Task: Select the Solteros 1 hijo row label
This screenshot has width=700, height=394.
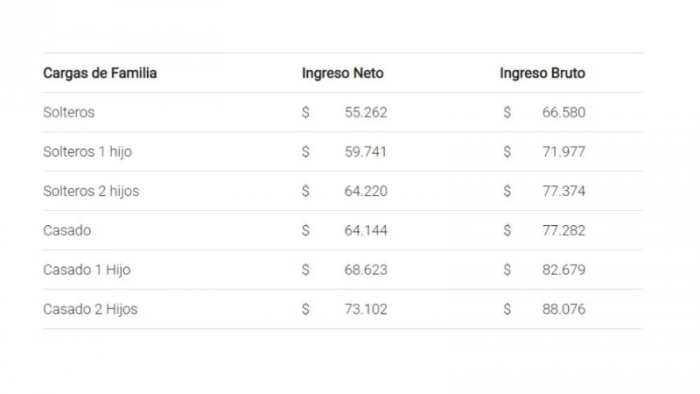Action: 88,152
